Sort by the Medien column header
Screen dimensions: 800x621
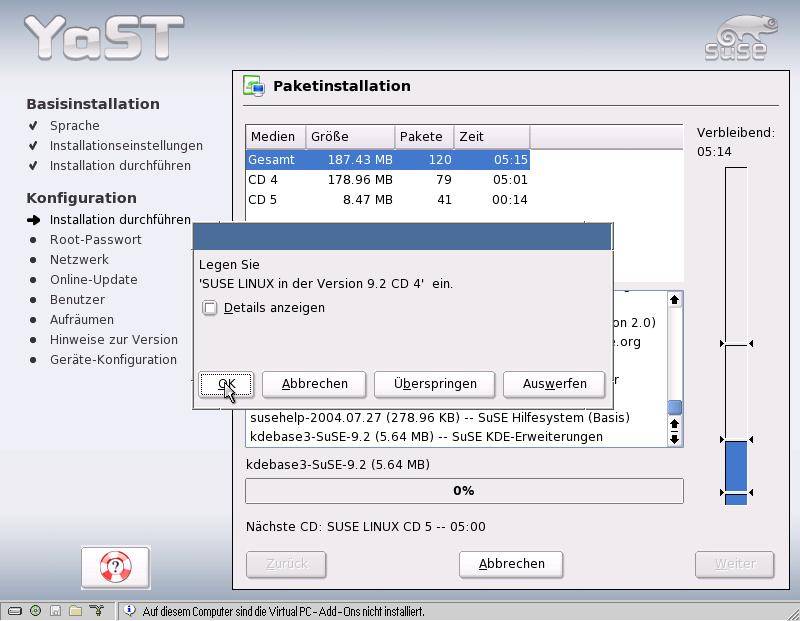(276, 137)
